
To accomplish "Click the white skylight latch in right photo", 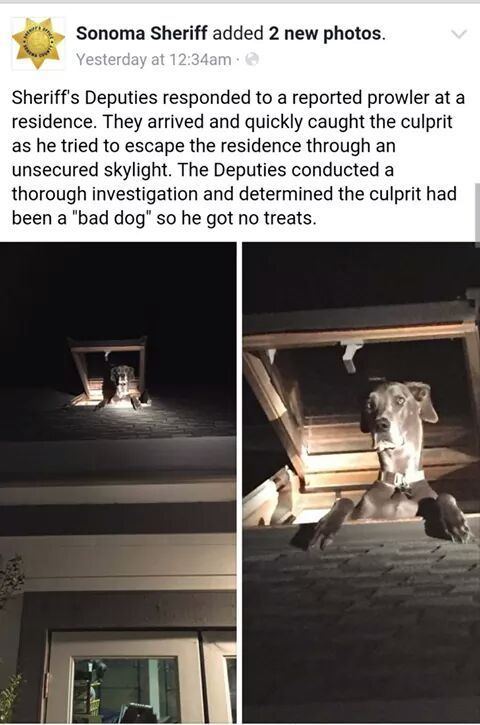I will coord(351,355).
